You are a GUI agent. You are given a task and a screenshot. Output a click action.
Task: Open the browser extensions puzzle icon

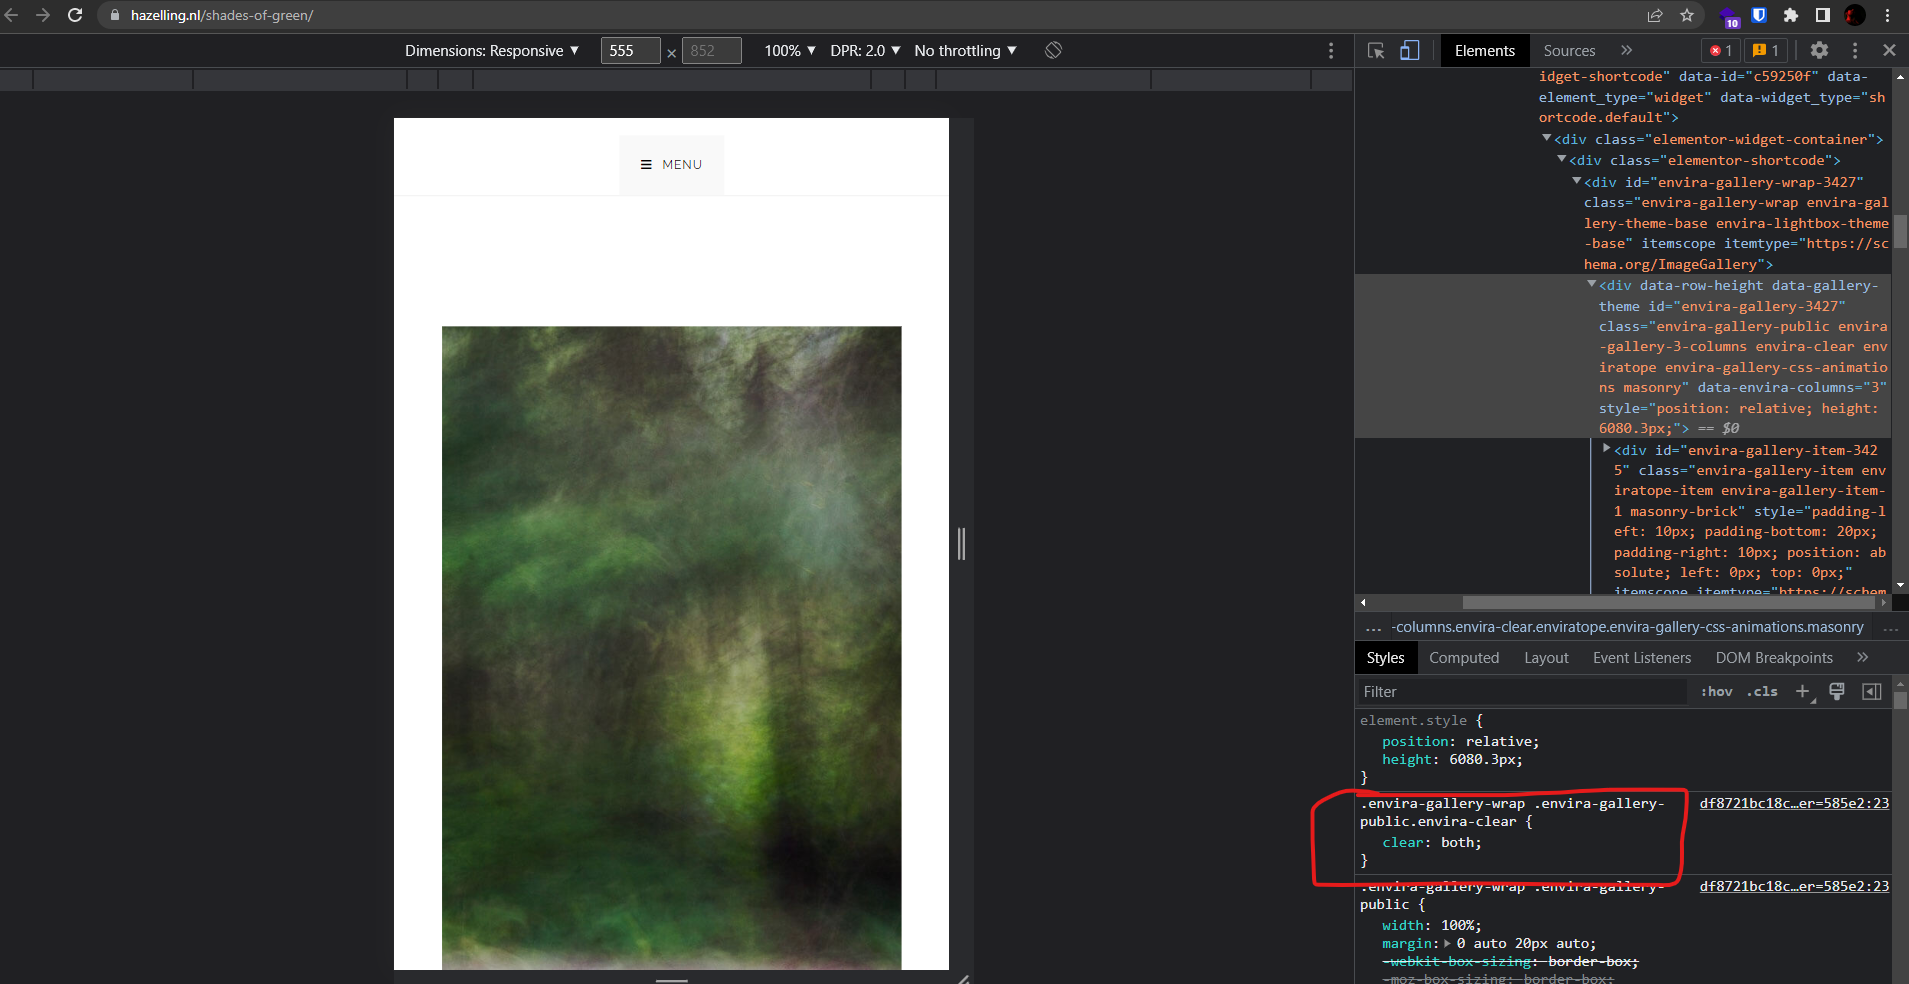1791,15
